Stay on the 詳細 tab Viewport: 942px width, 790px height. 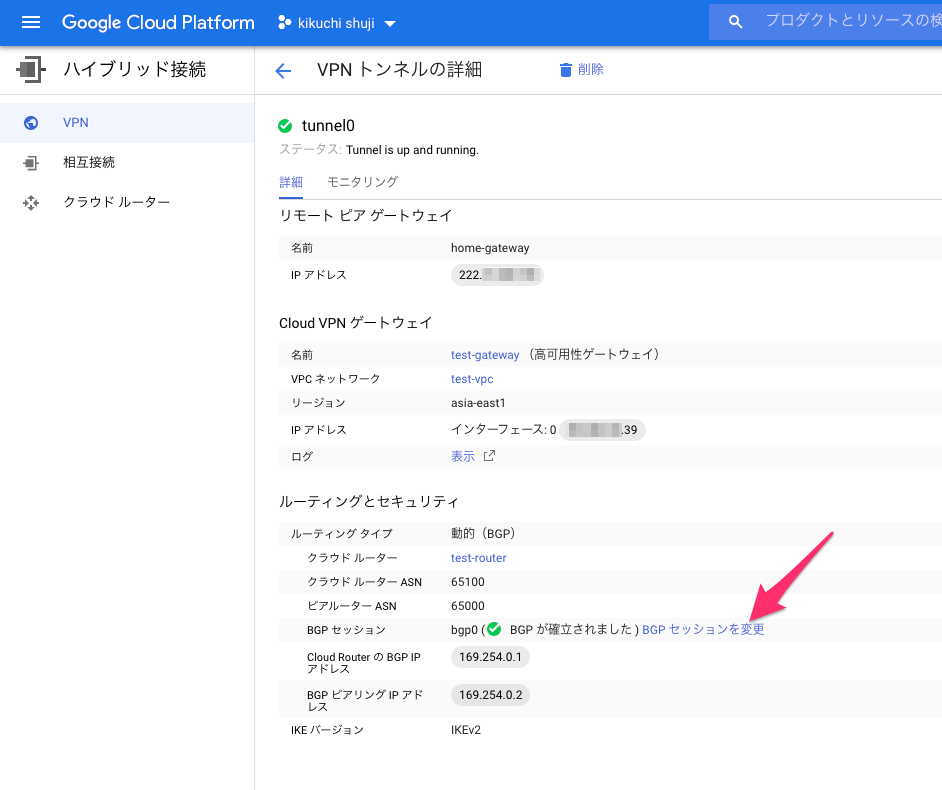click(291, 183)
